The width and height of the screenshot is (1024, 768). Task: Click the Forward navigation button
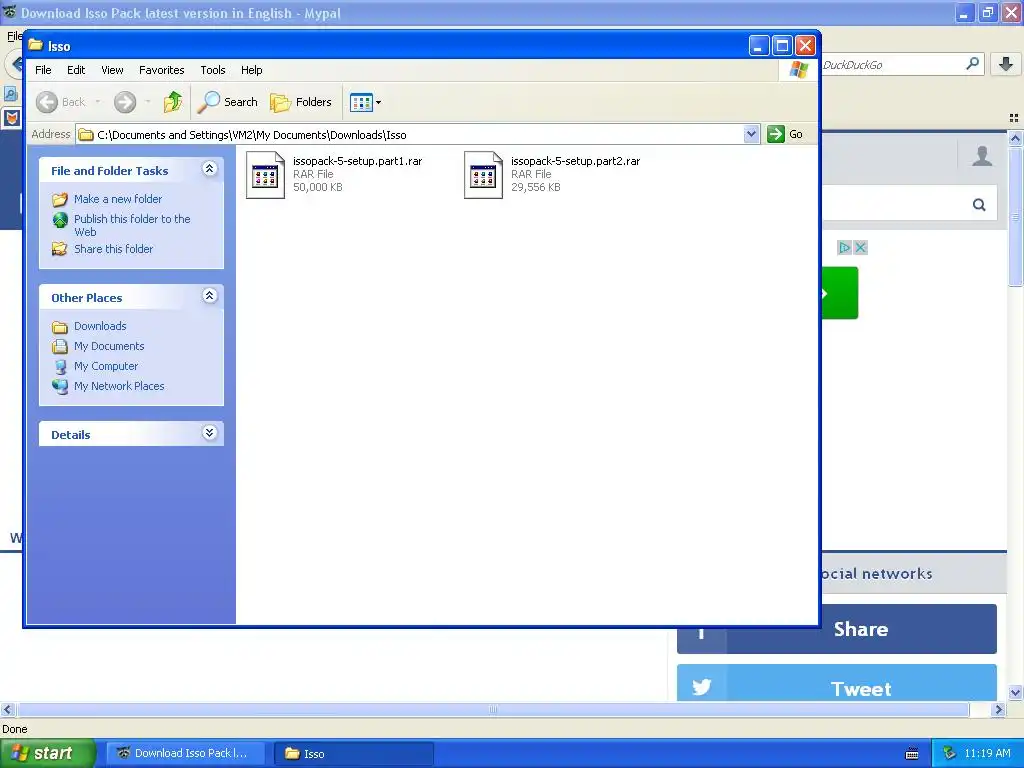click(125, 102)
